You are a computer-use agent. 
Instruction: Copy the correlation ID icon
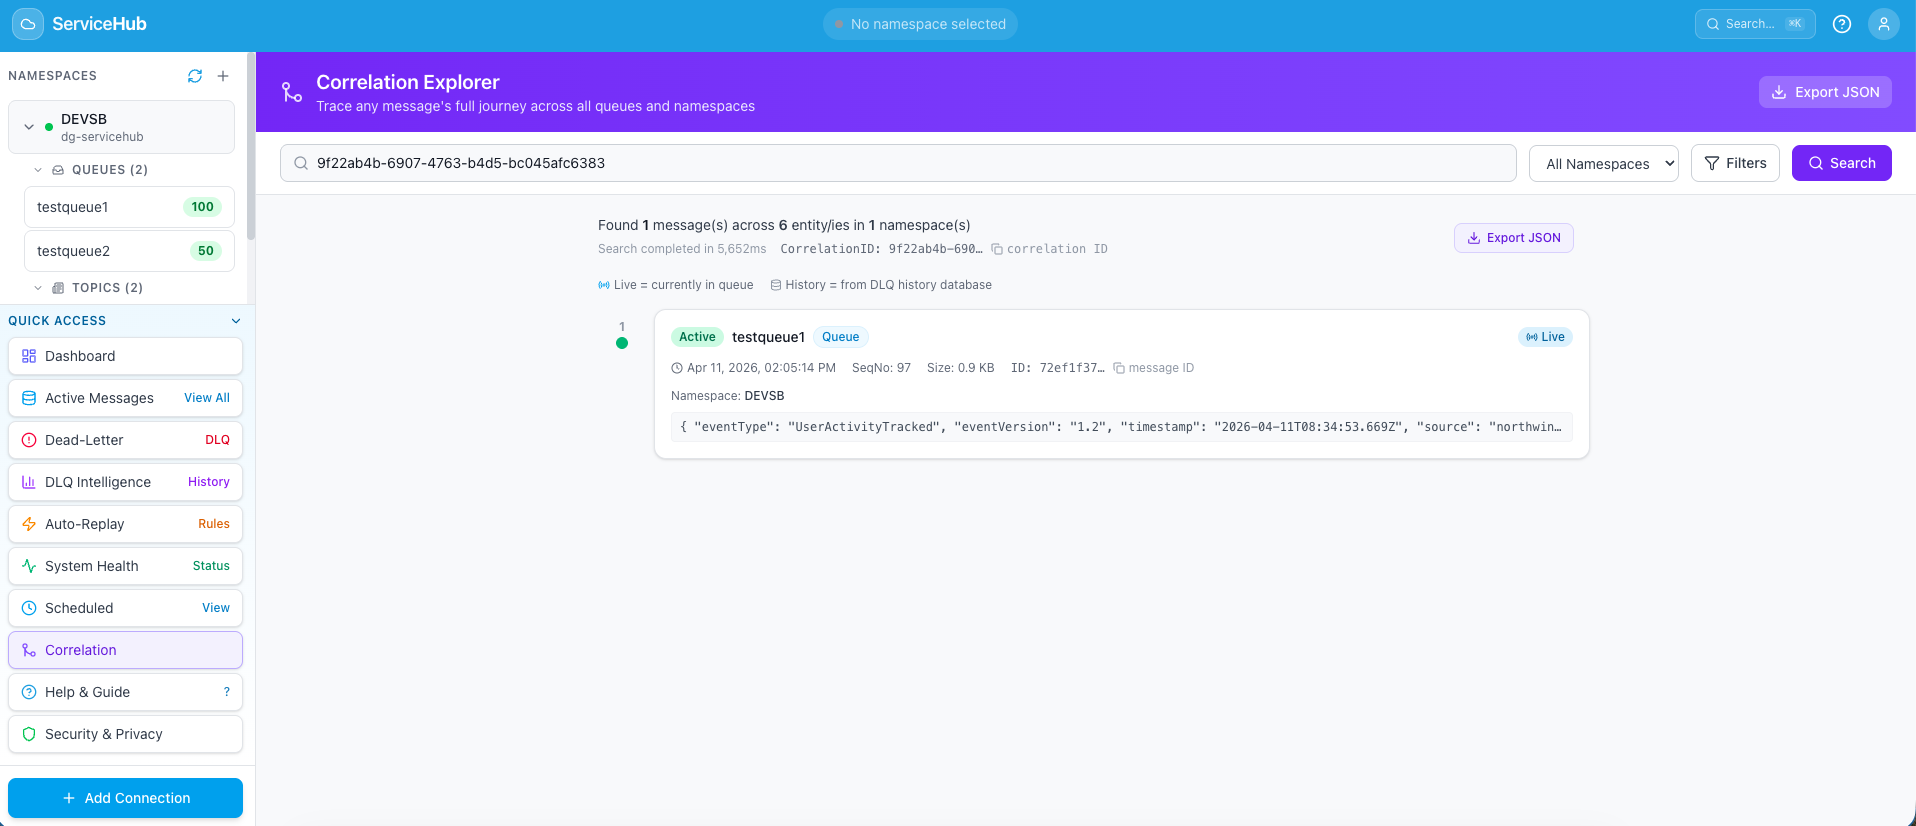tap(997, 249)
